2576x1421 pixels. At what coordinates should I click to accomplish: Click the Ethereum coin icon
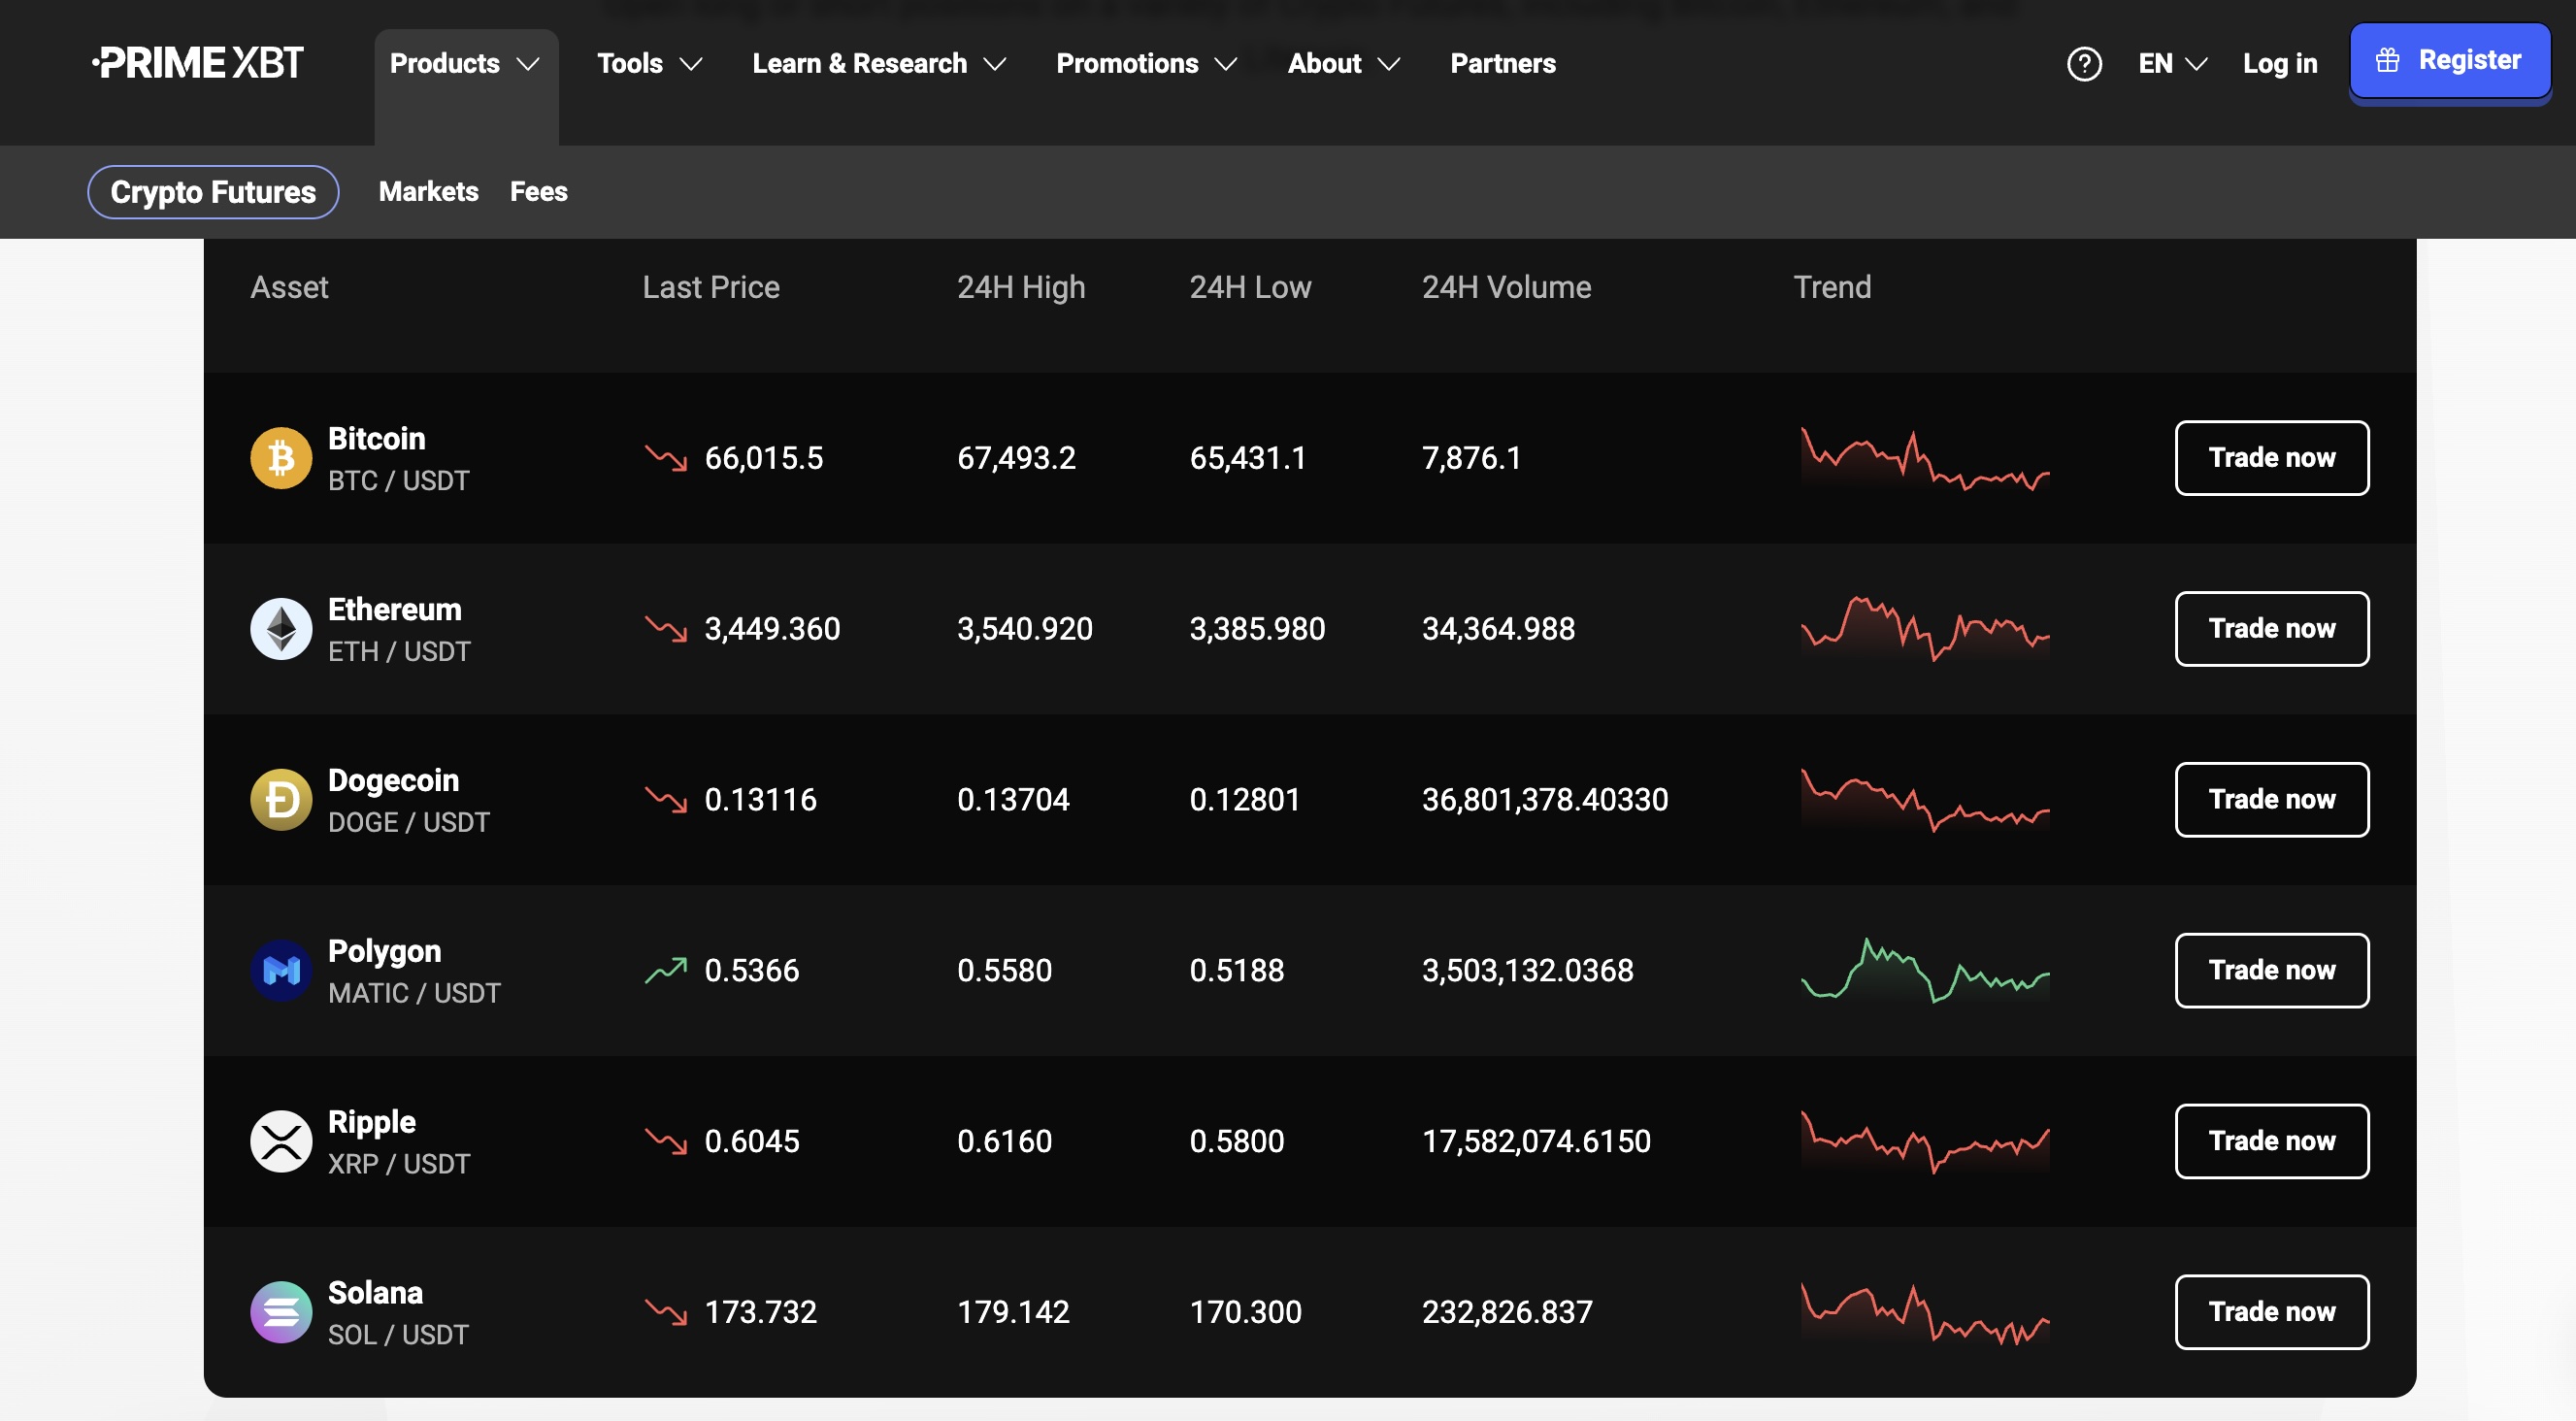click(281, 629)
